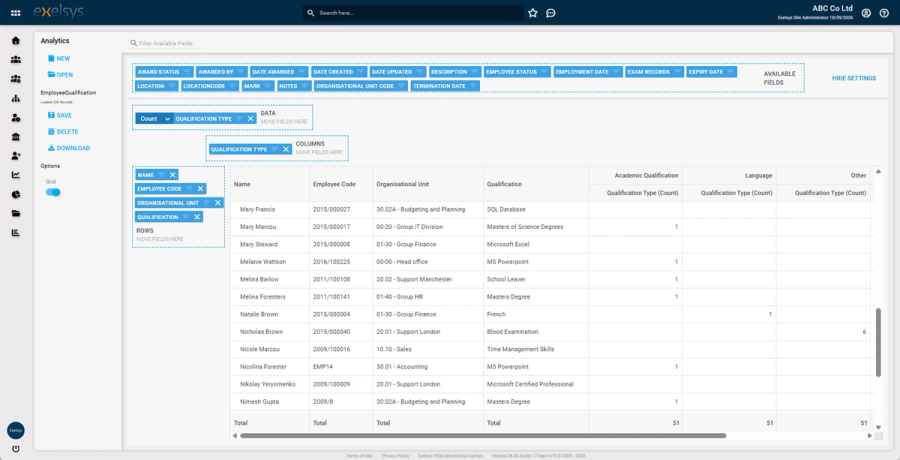Open Terms of Use footer link
Screen dimensions: 900x460
click(x=359, y=456)
